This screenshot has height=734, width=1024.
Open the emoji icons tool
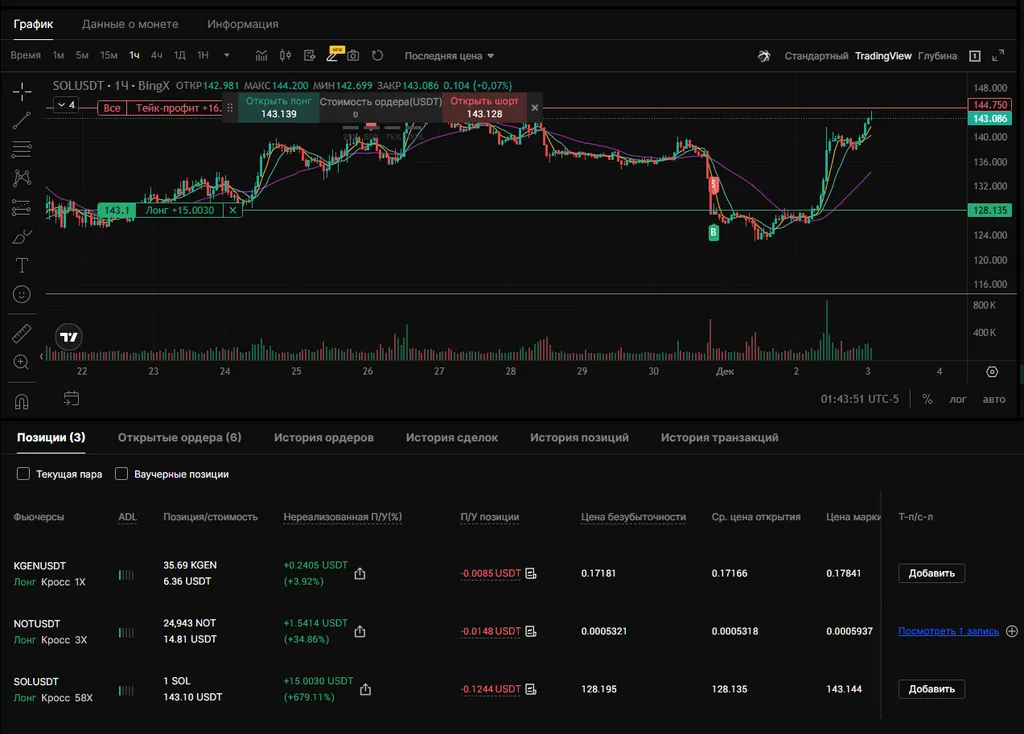point(22,295)
